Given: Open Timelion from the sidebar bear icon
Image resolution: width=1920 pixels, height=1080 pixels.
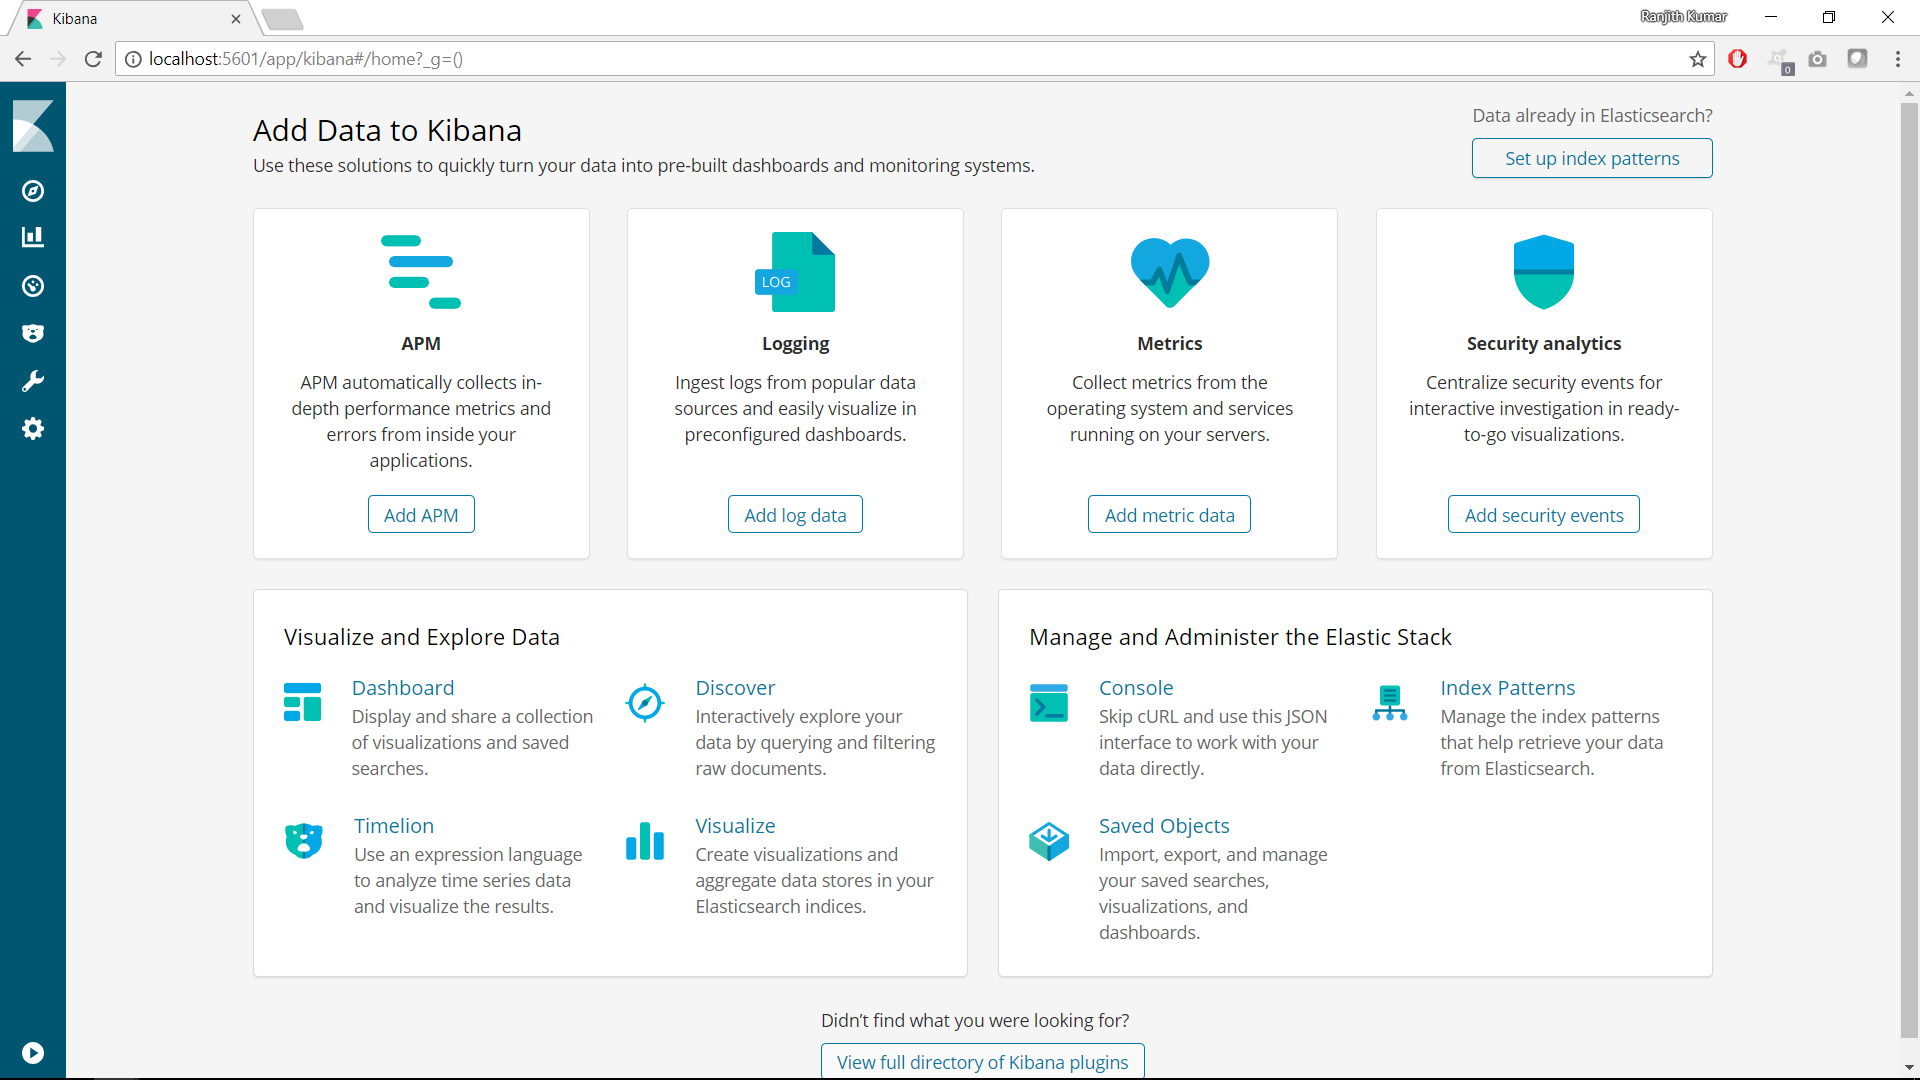Looking at the screenshot, I should (x=33, y=333).
